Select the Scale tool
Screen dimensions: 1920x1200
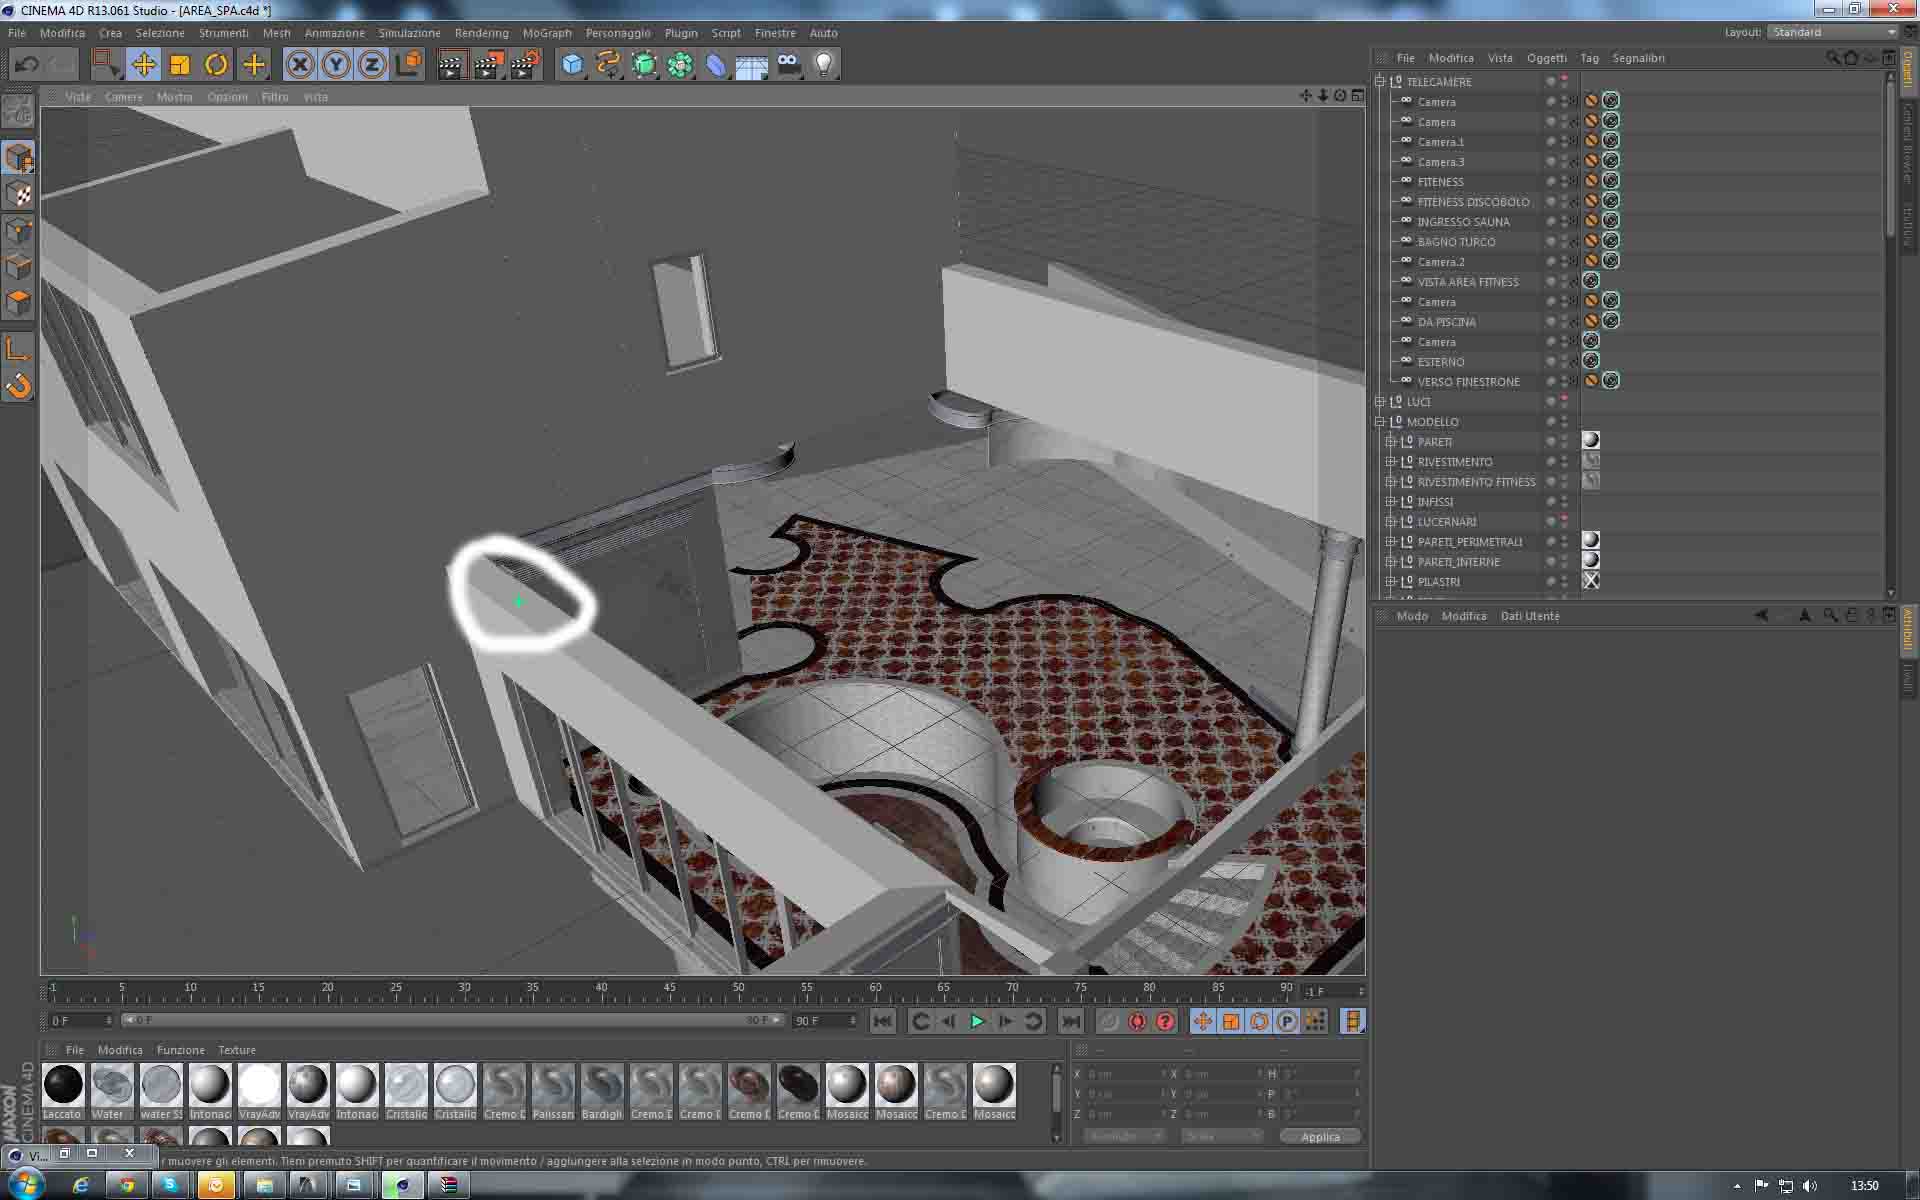(x=180, y=65)
